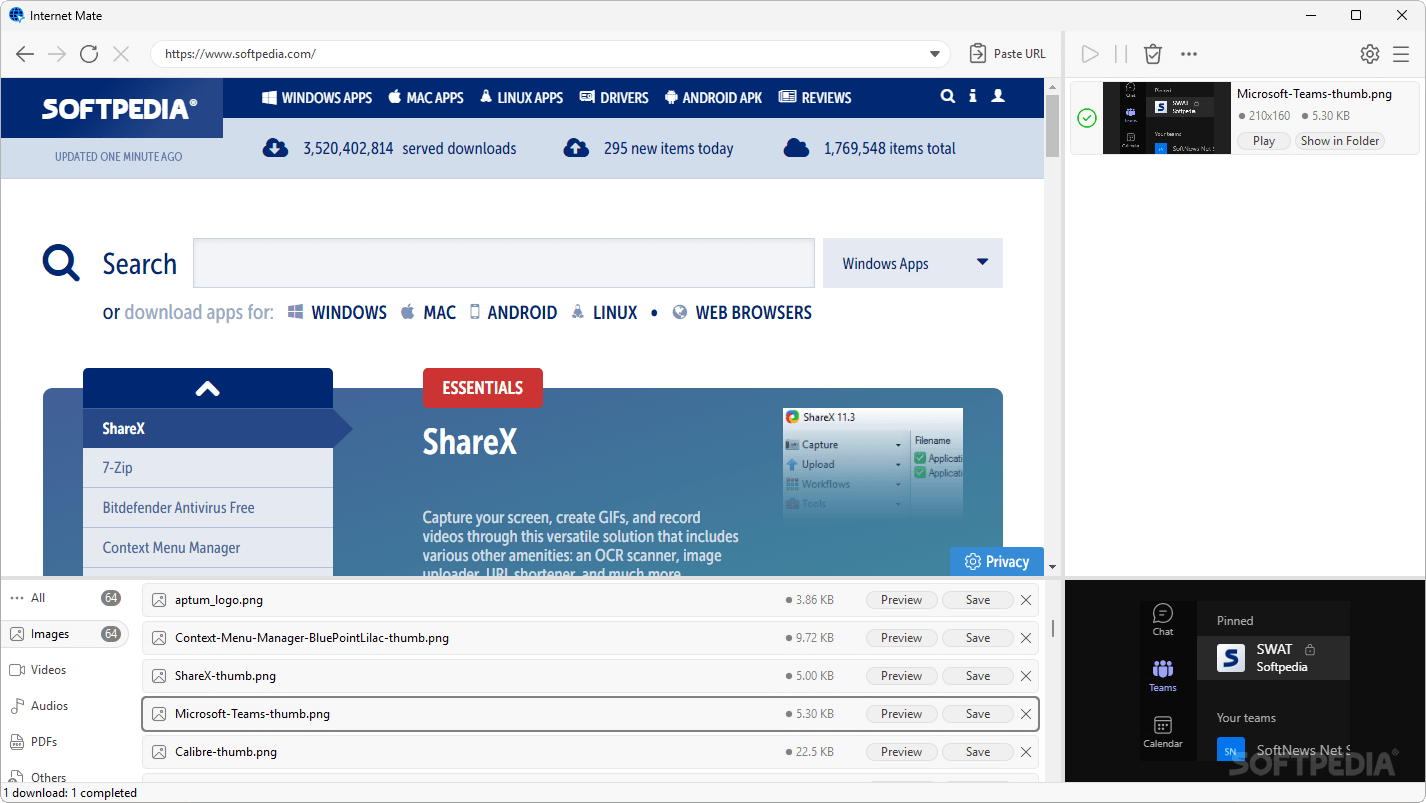Save Microsoft-Teams-thumb.png from the list

point(978,714)
